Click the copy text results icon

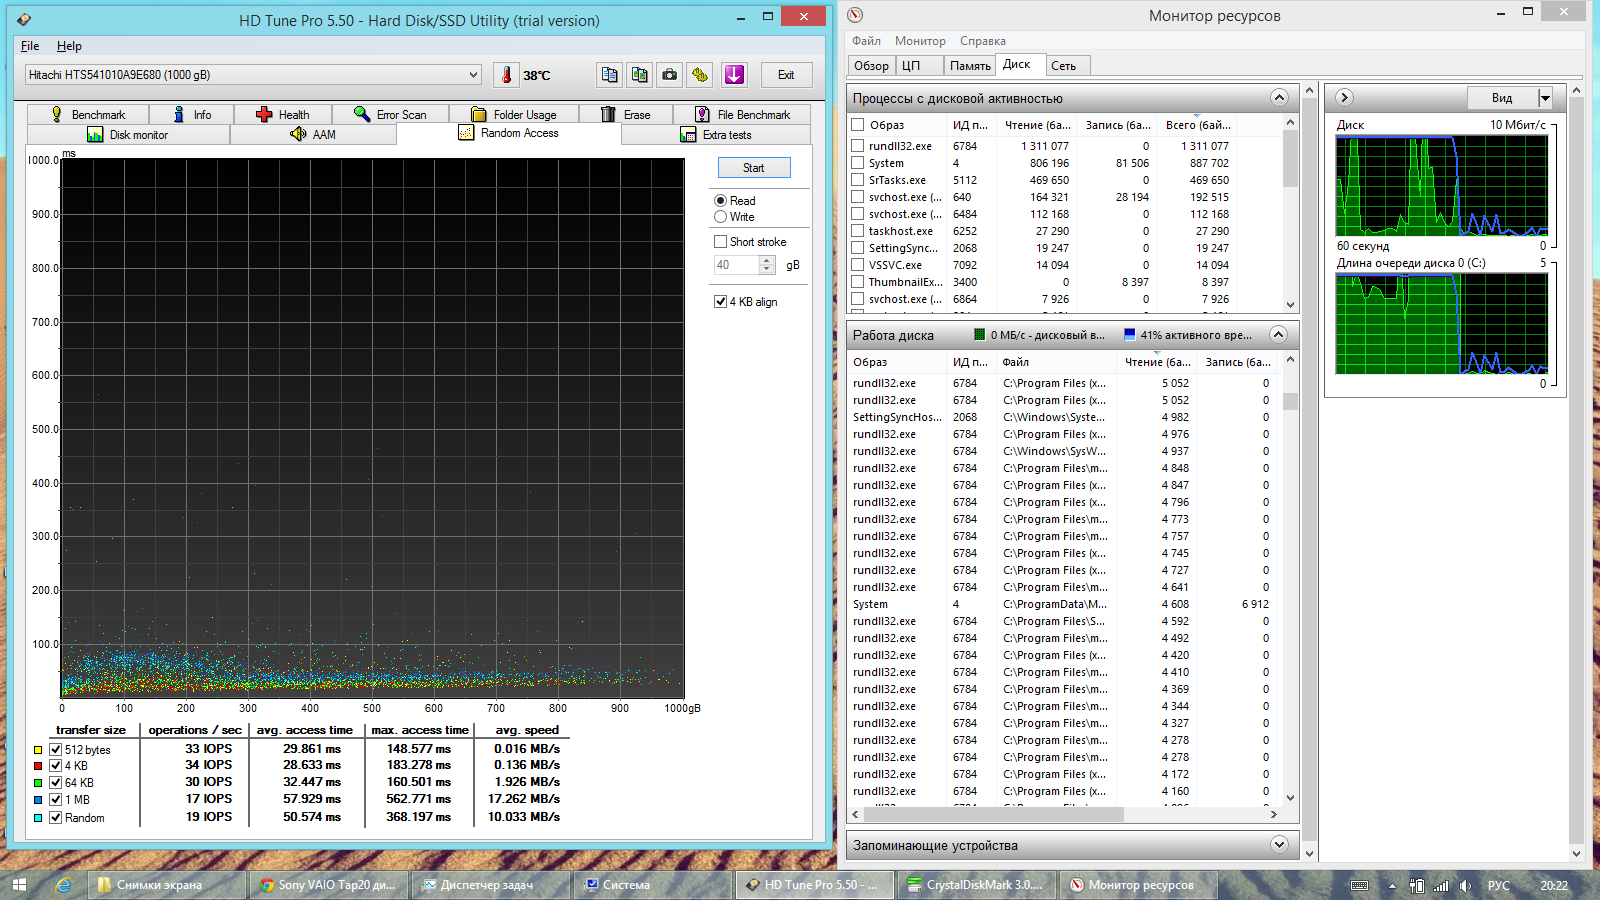pyautogui.click(x=609, y=75)
